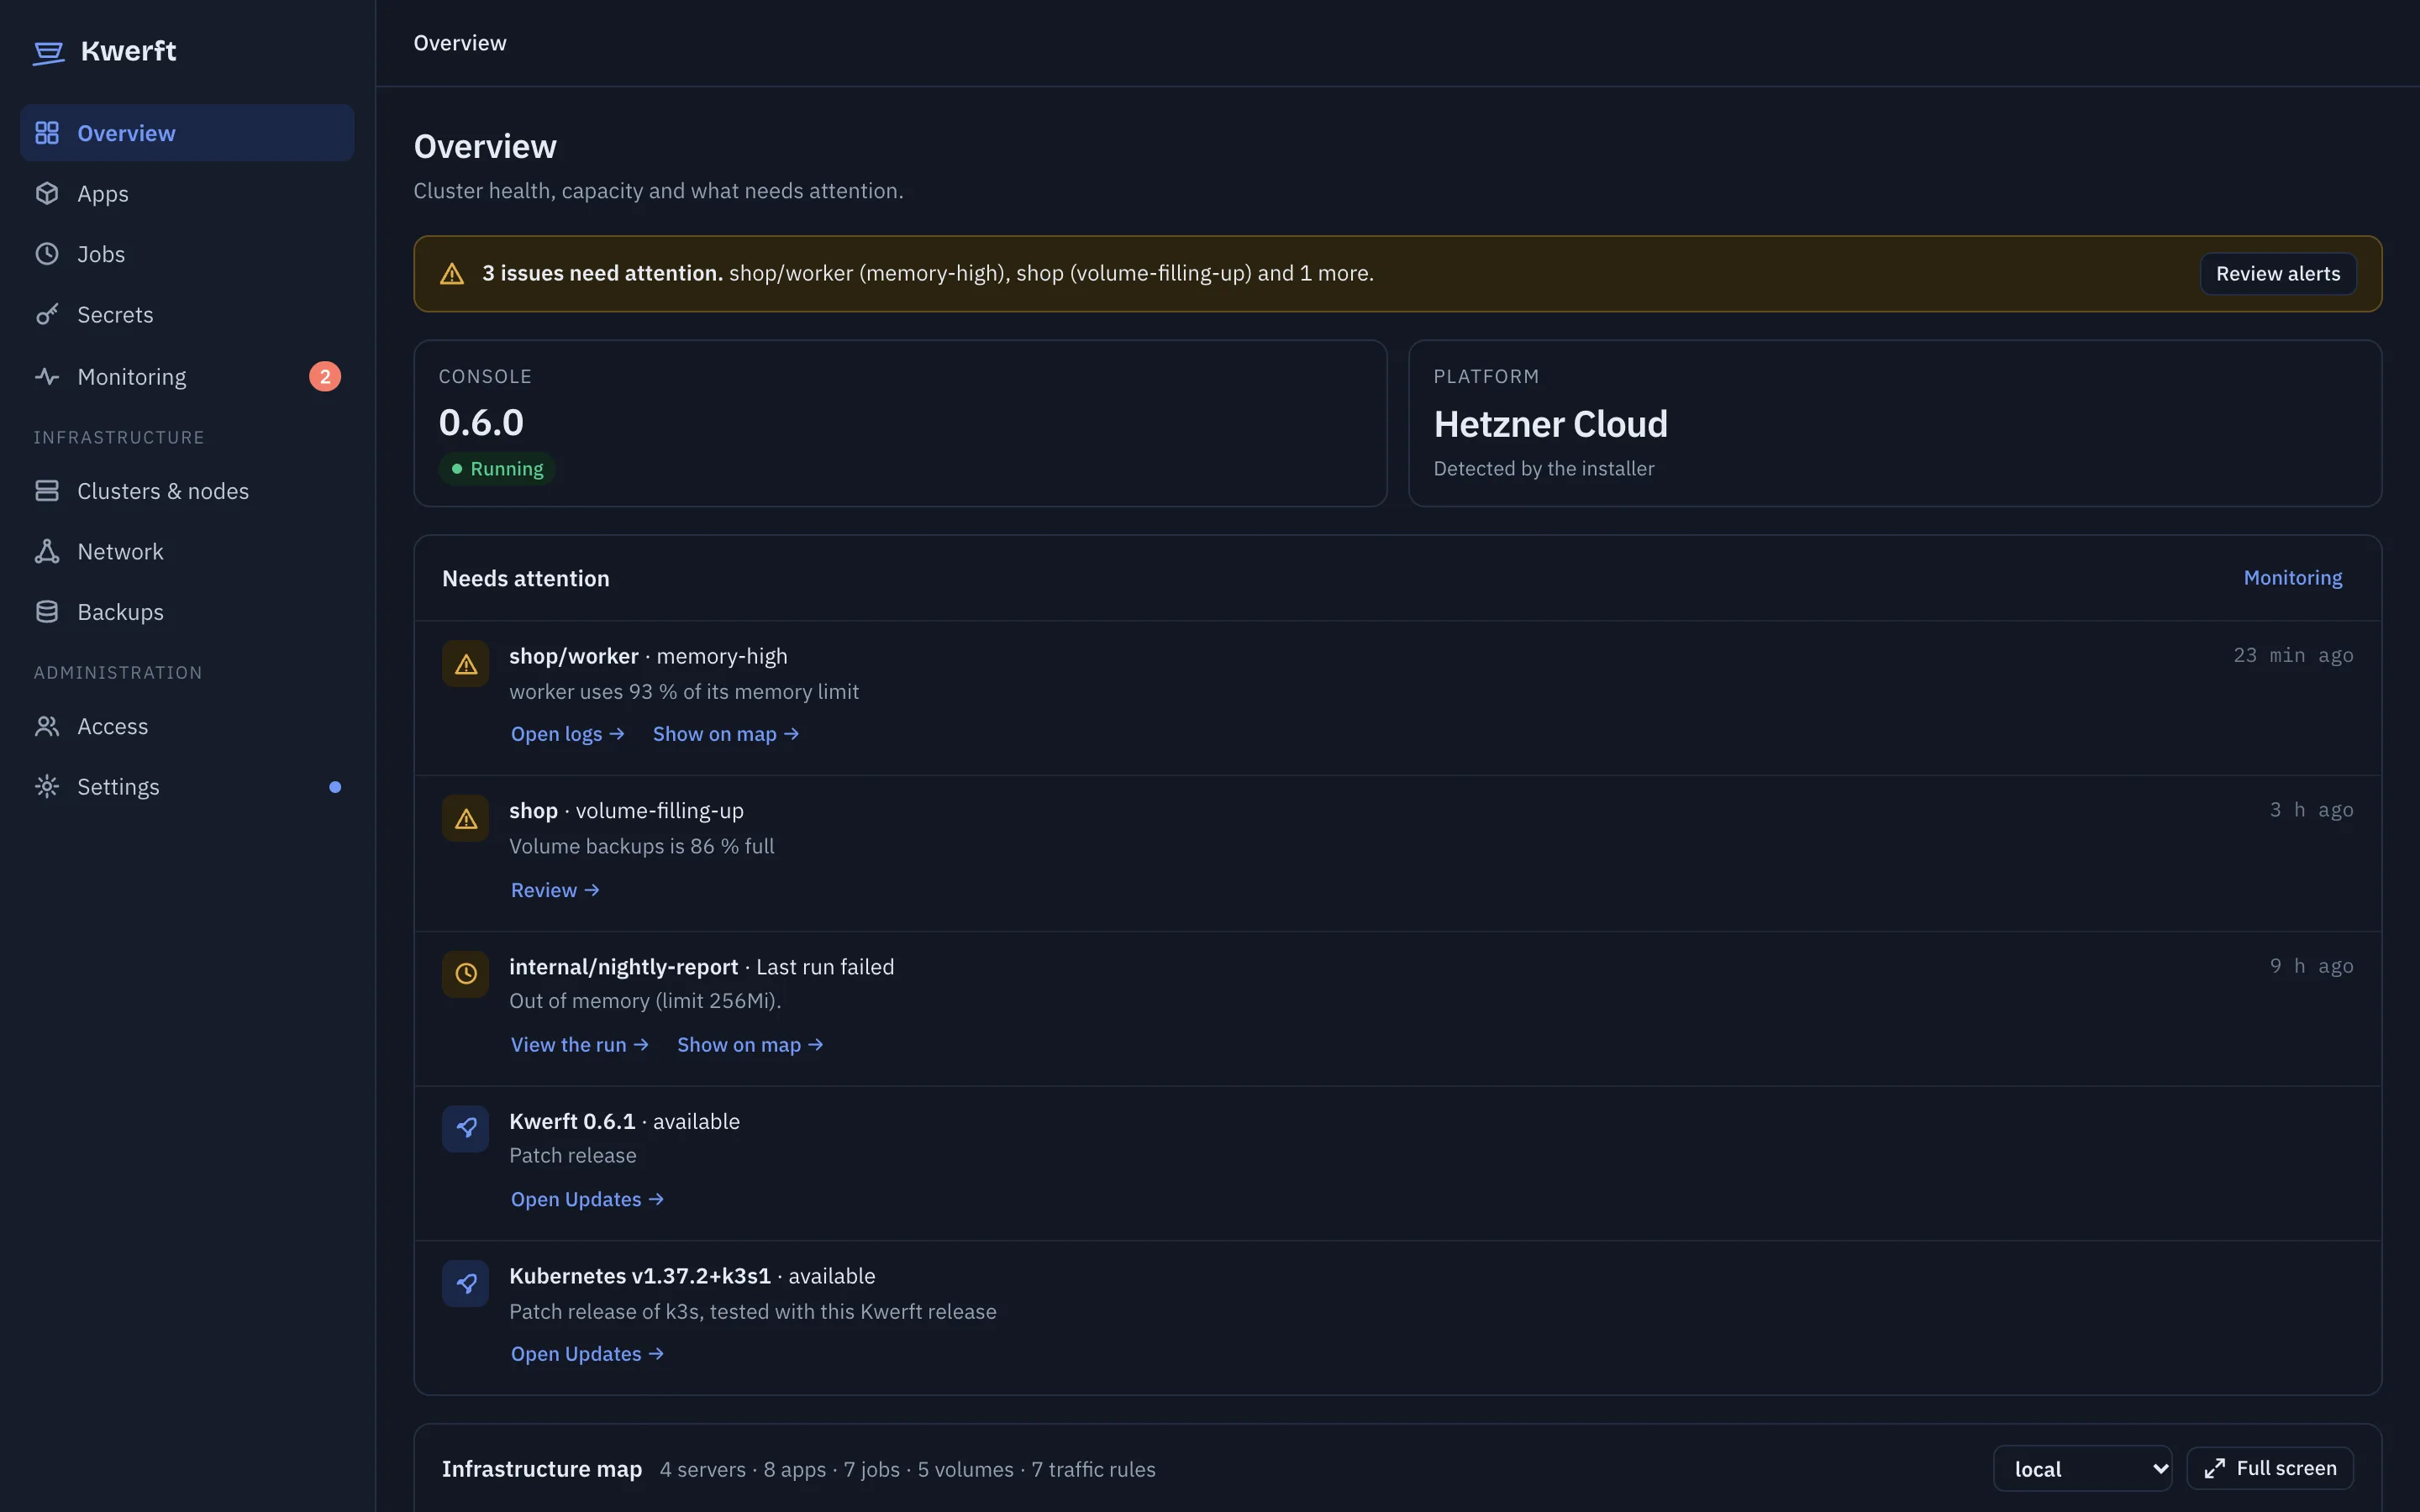Open the infrastructure map Full screen
The image size is (2420, 1512).
pos(2270,1468)
